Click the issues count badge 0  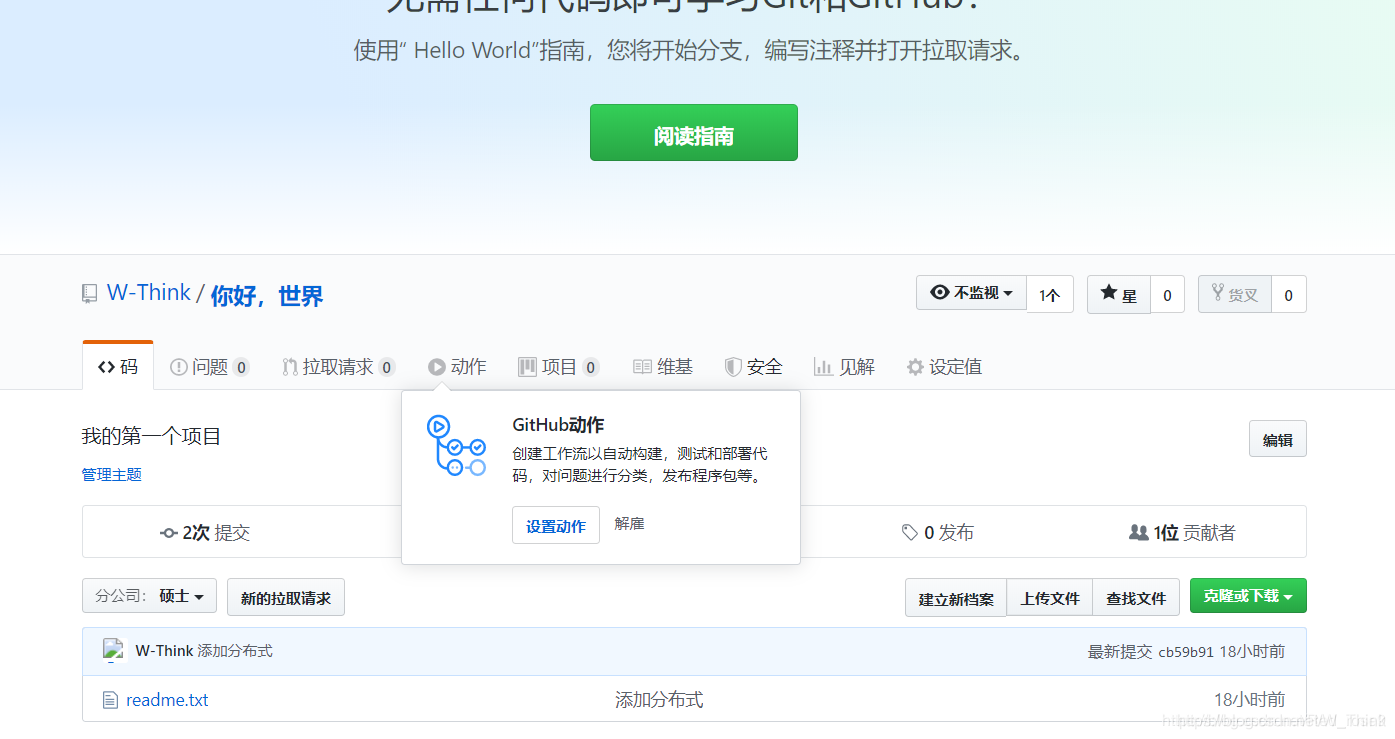click(x=241, y=368)
